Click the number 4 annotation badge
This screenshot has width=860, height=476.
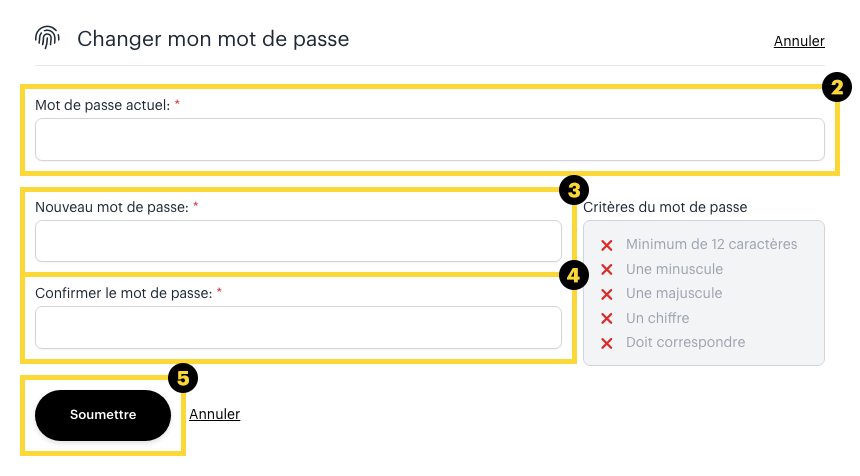pos(573,275)
